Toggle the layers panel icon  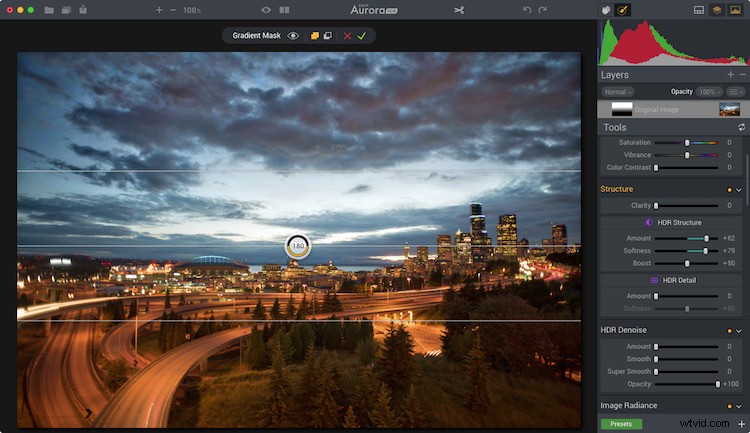(717, 10)
